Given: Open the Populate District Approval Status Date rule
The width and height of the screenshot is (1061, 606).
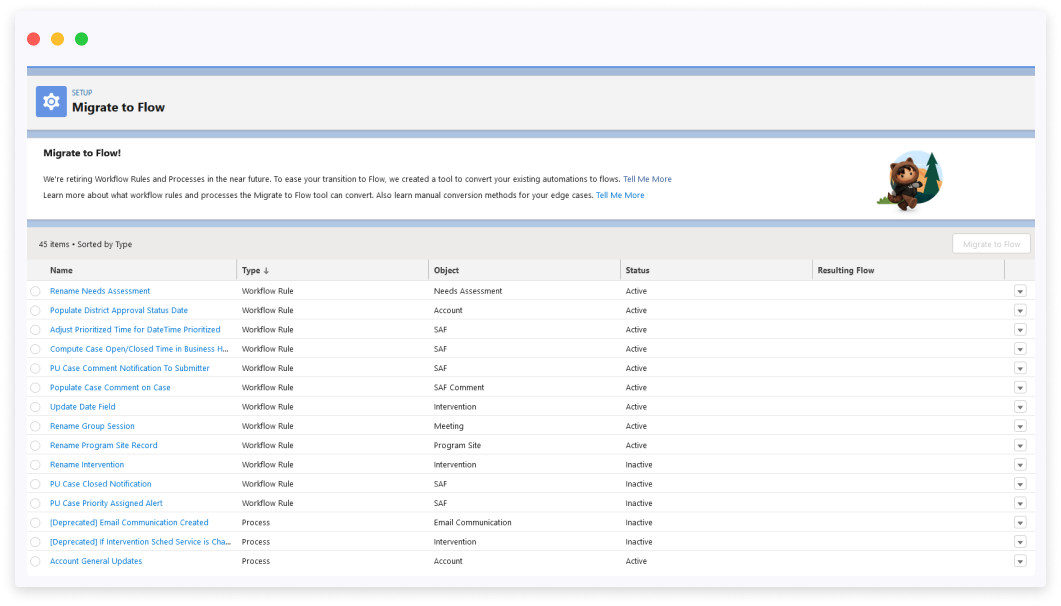Looking at the screenshot, I should click(x=119, y=310).
